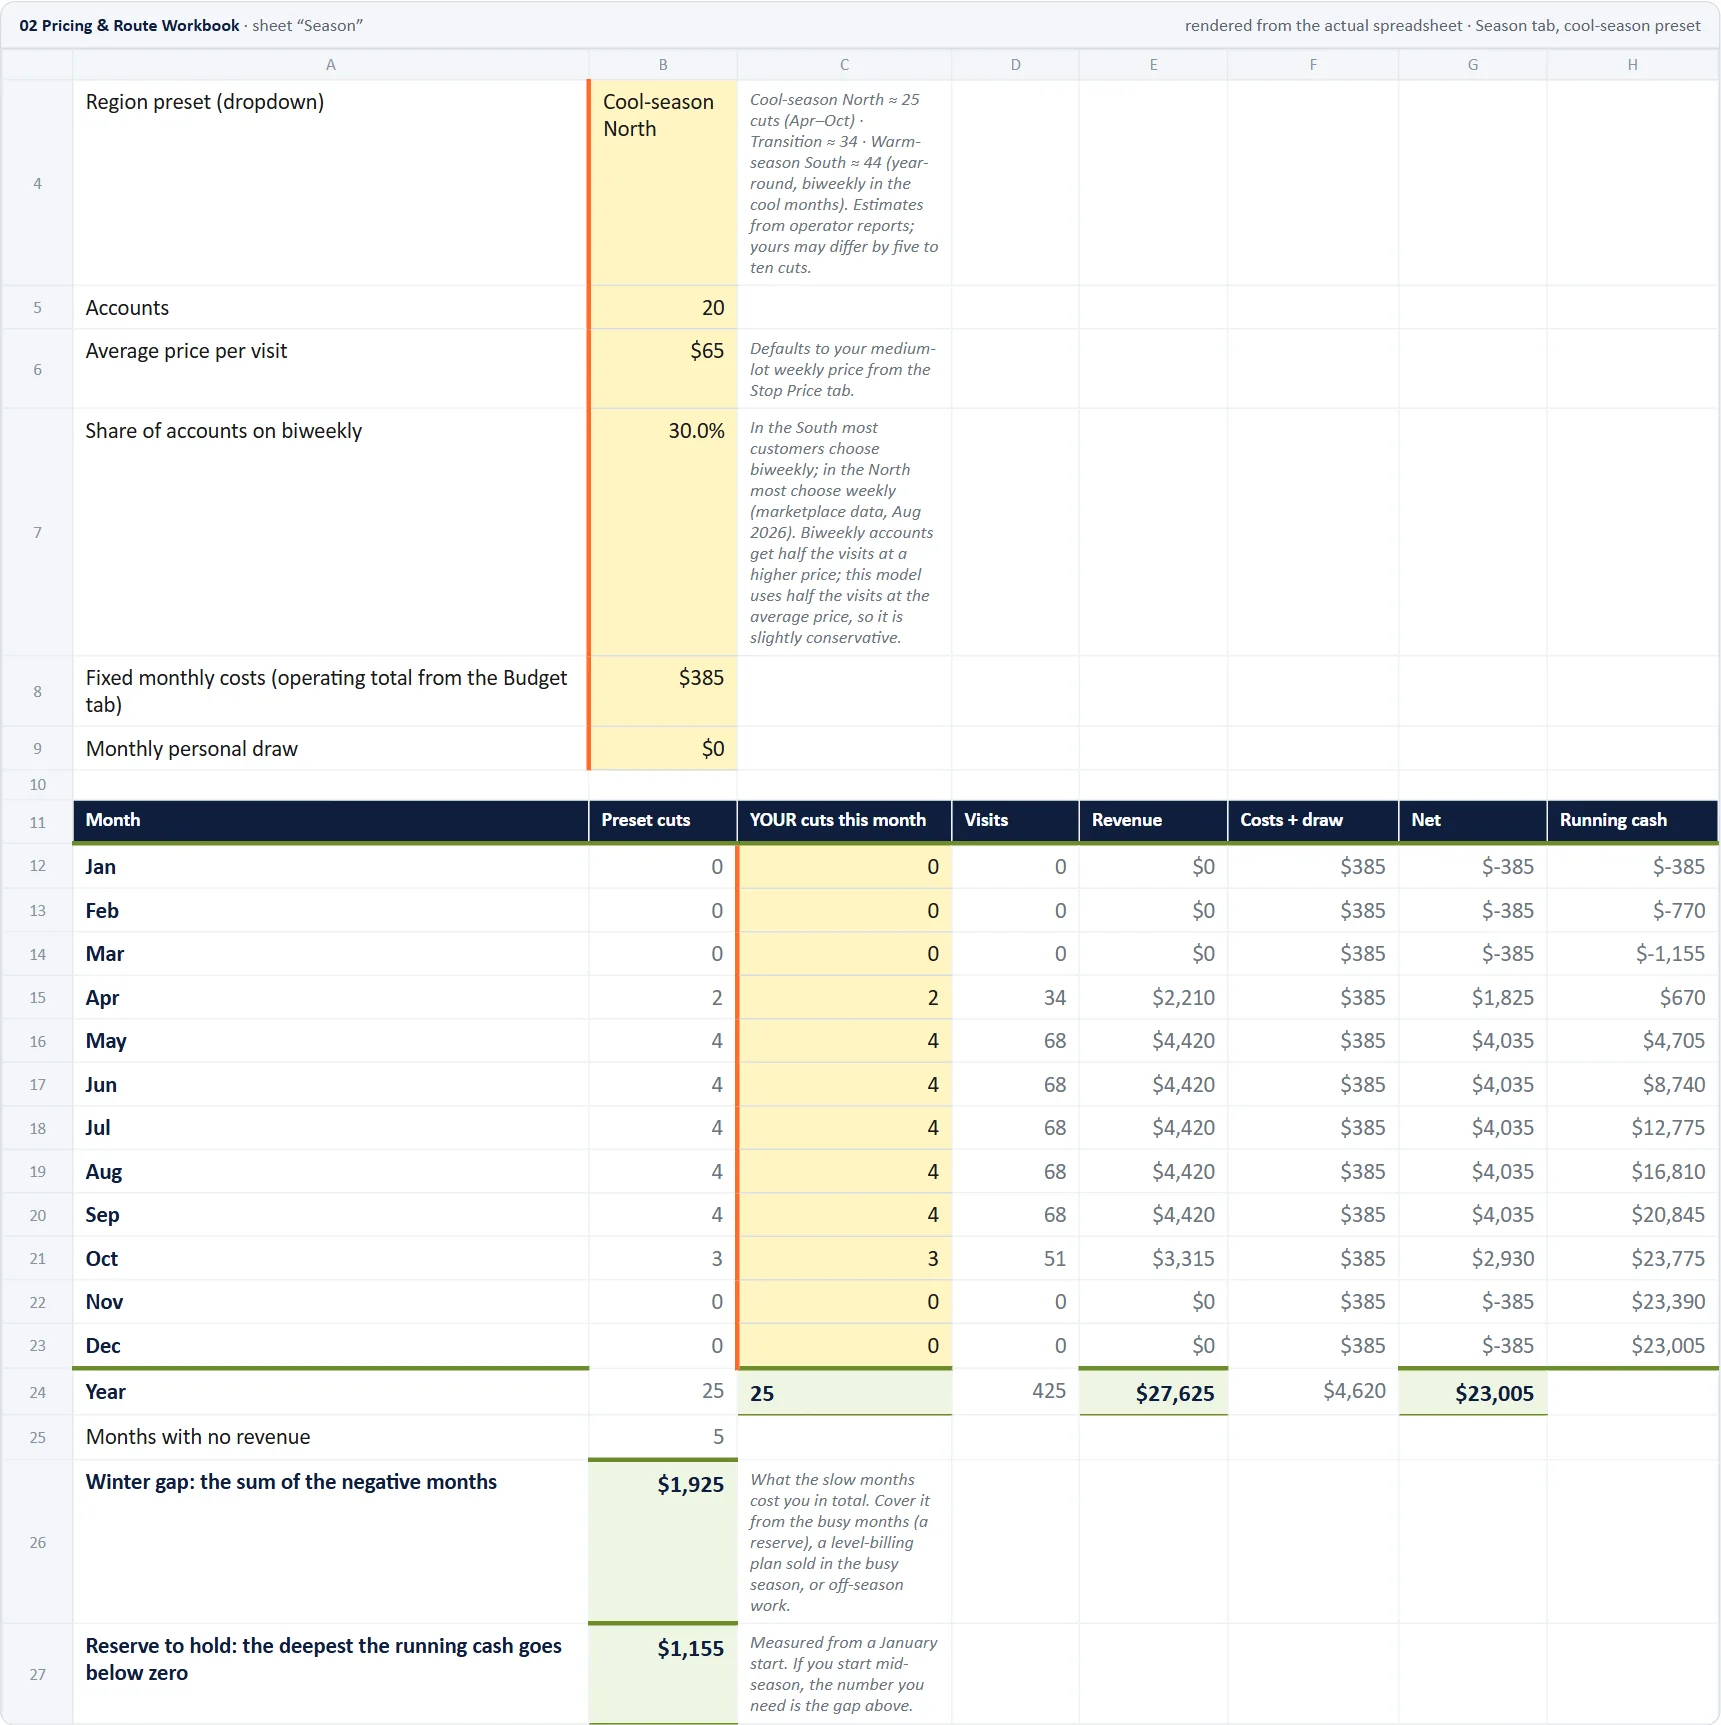1721x1725 pixels.
Task: Click the 'YOUR cuts this month' header cell
Action: click(844, 821)
